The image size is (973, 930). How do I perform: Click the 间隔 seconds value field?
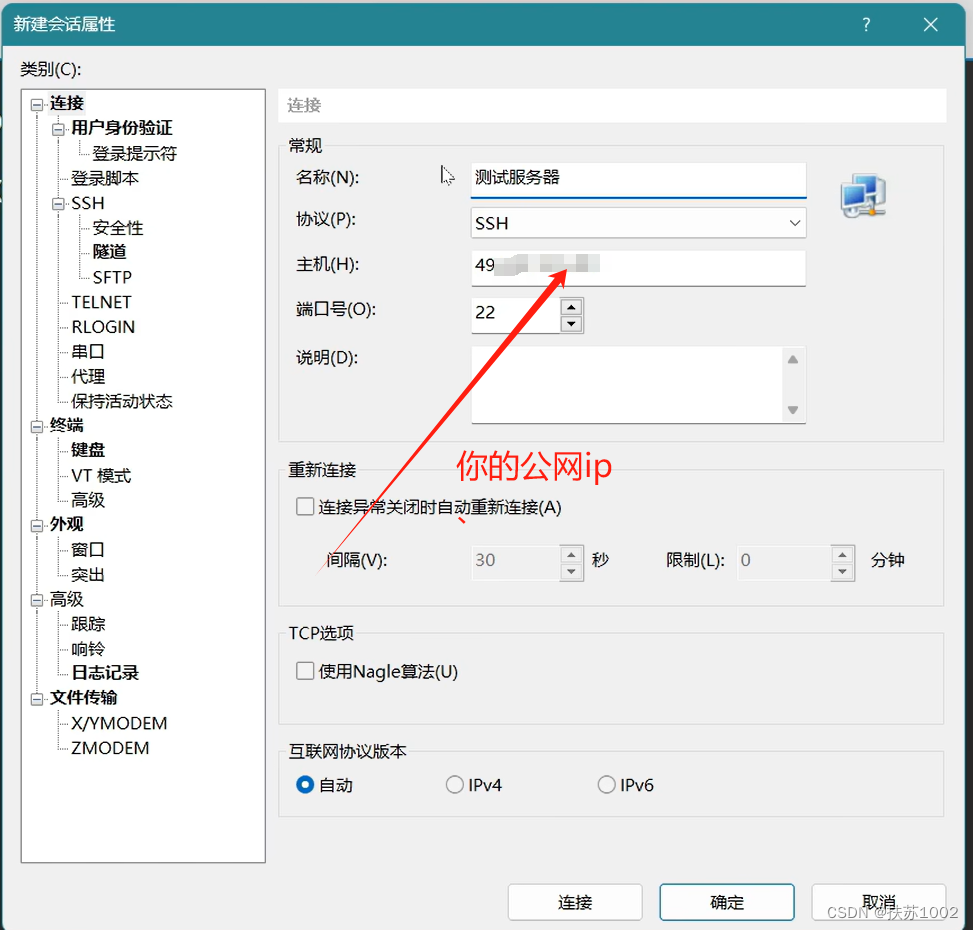(x=516, y=562)
